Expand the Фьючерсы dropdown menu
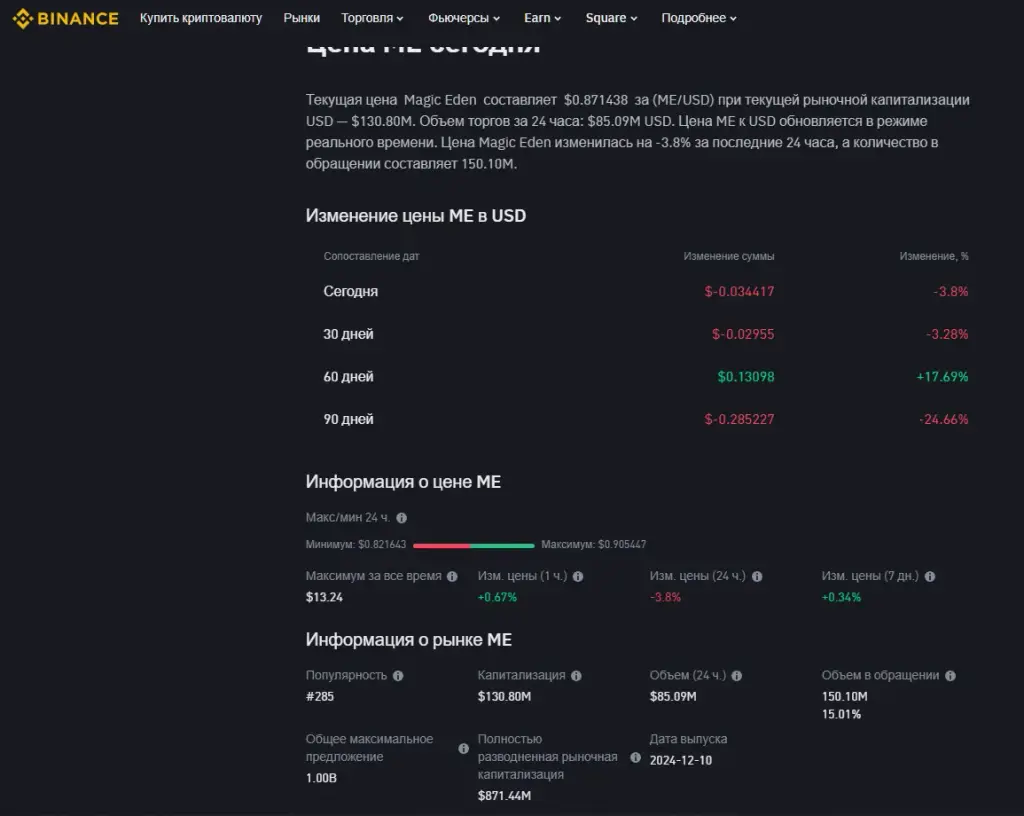 pyautogui.click(x=464, y=18)
